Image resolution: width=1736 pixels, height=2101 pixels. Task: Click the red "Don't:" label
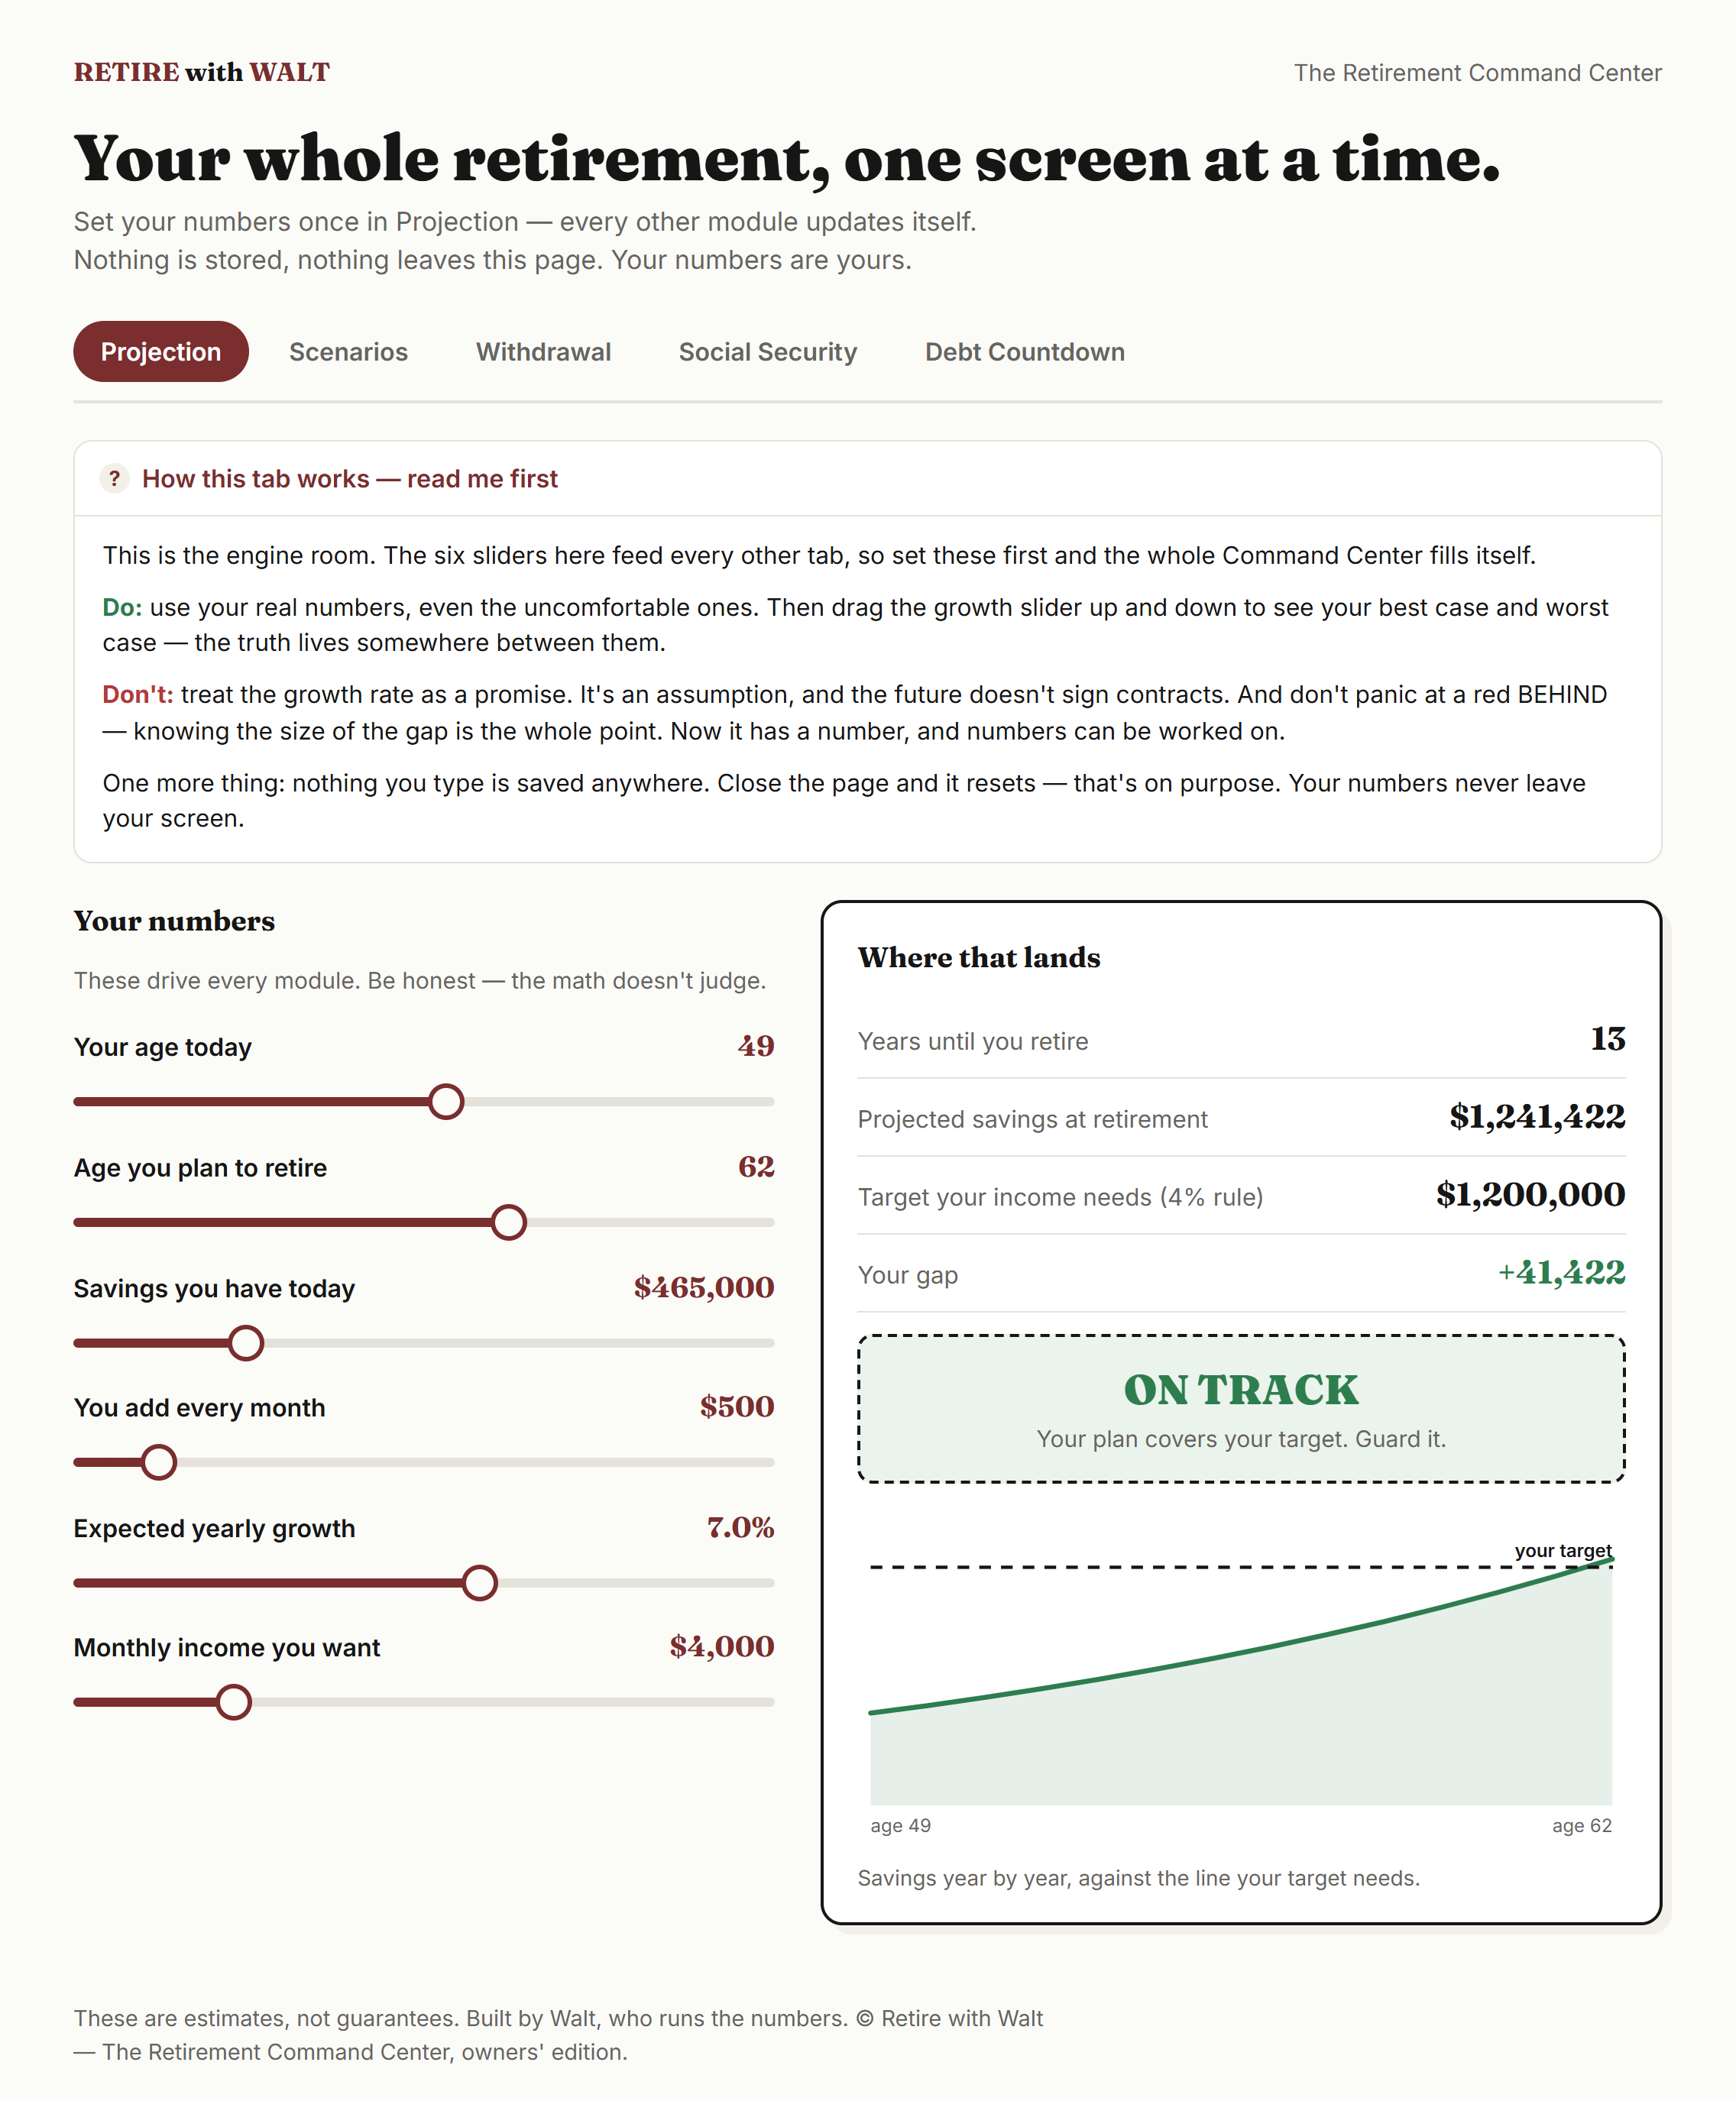[x=138, y=695]
